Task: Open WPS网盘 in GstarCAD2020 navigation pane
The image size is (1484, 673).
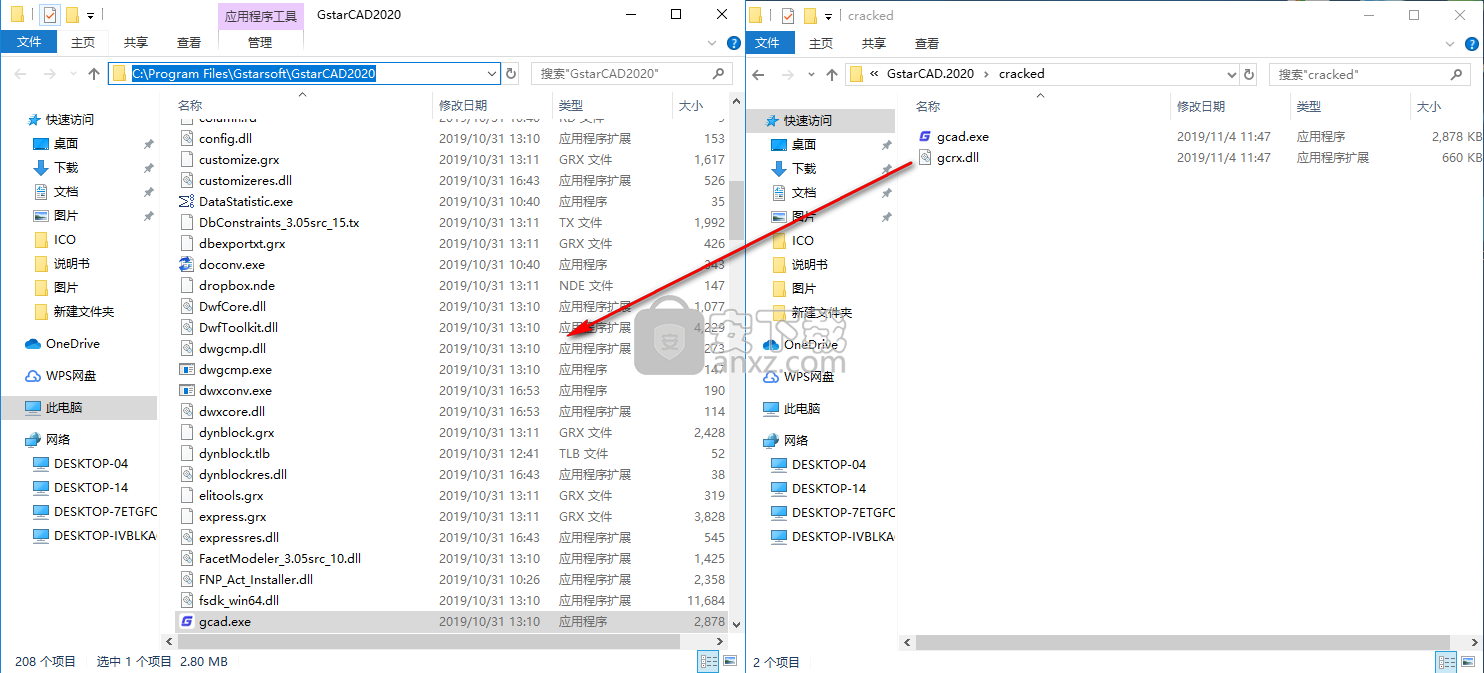Action: (73, 375)
